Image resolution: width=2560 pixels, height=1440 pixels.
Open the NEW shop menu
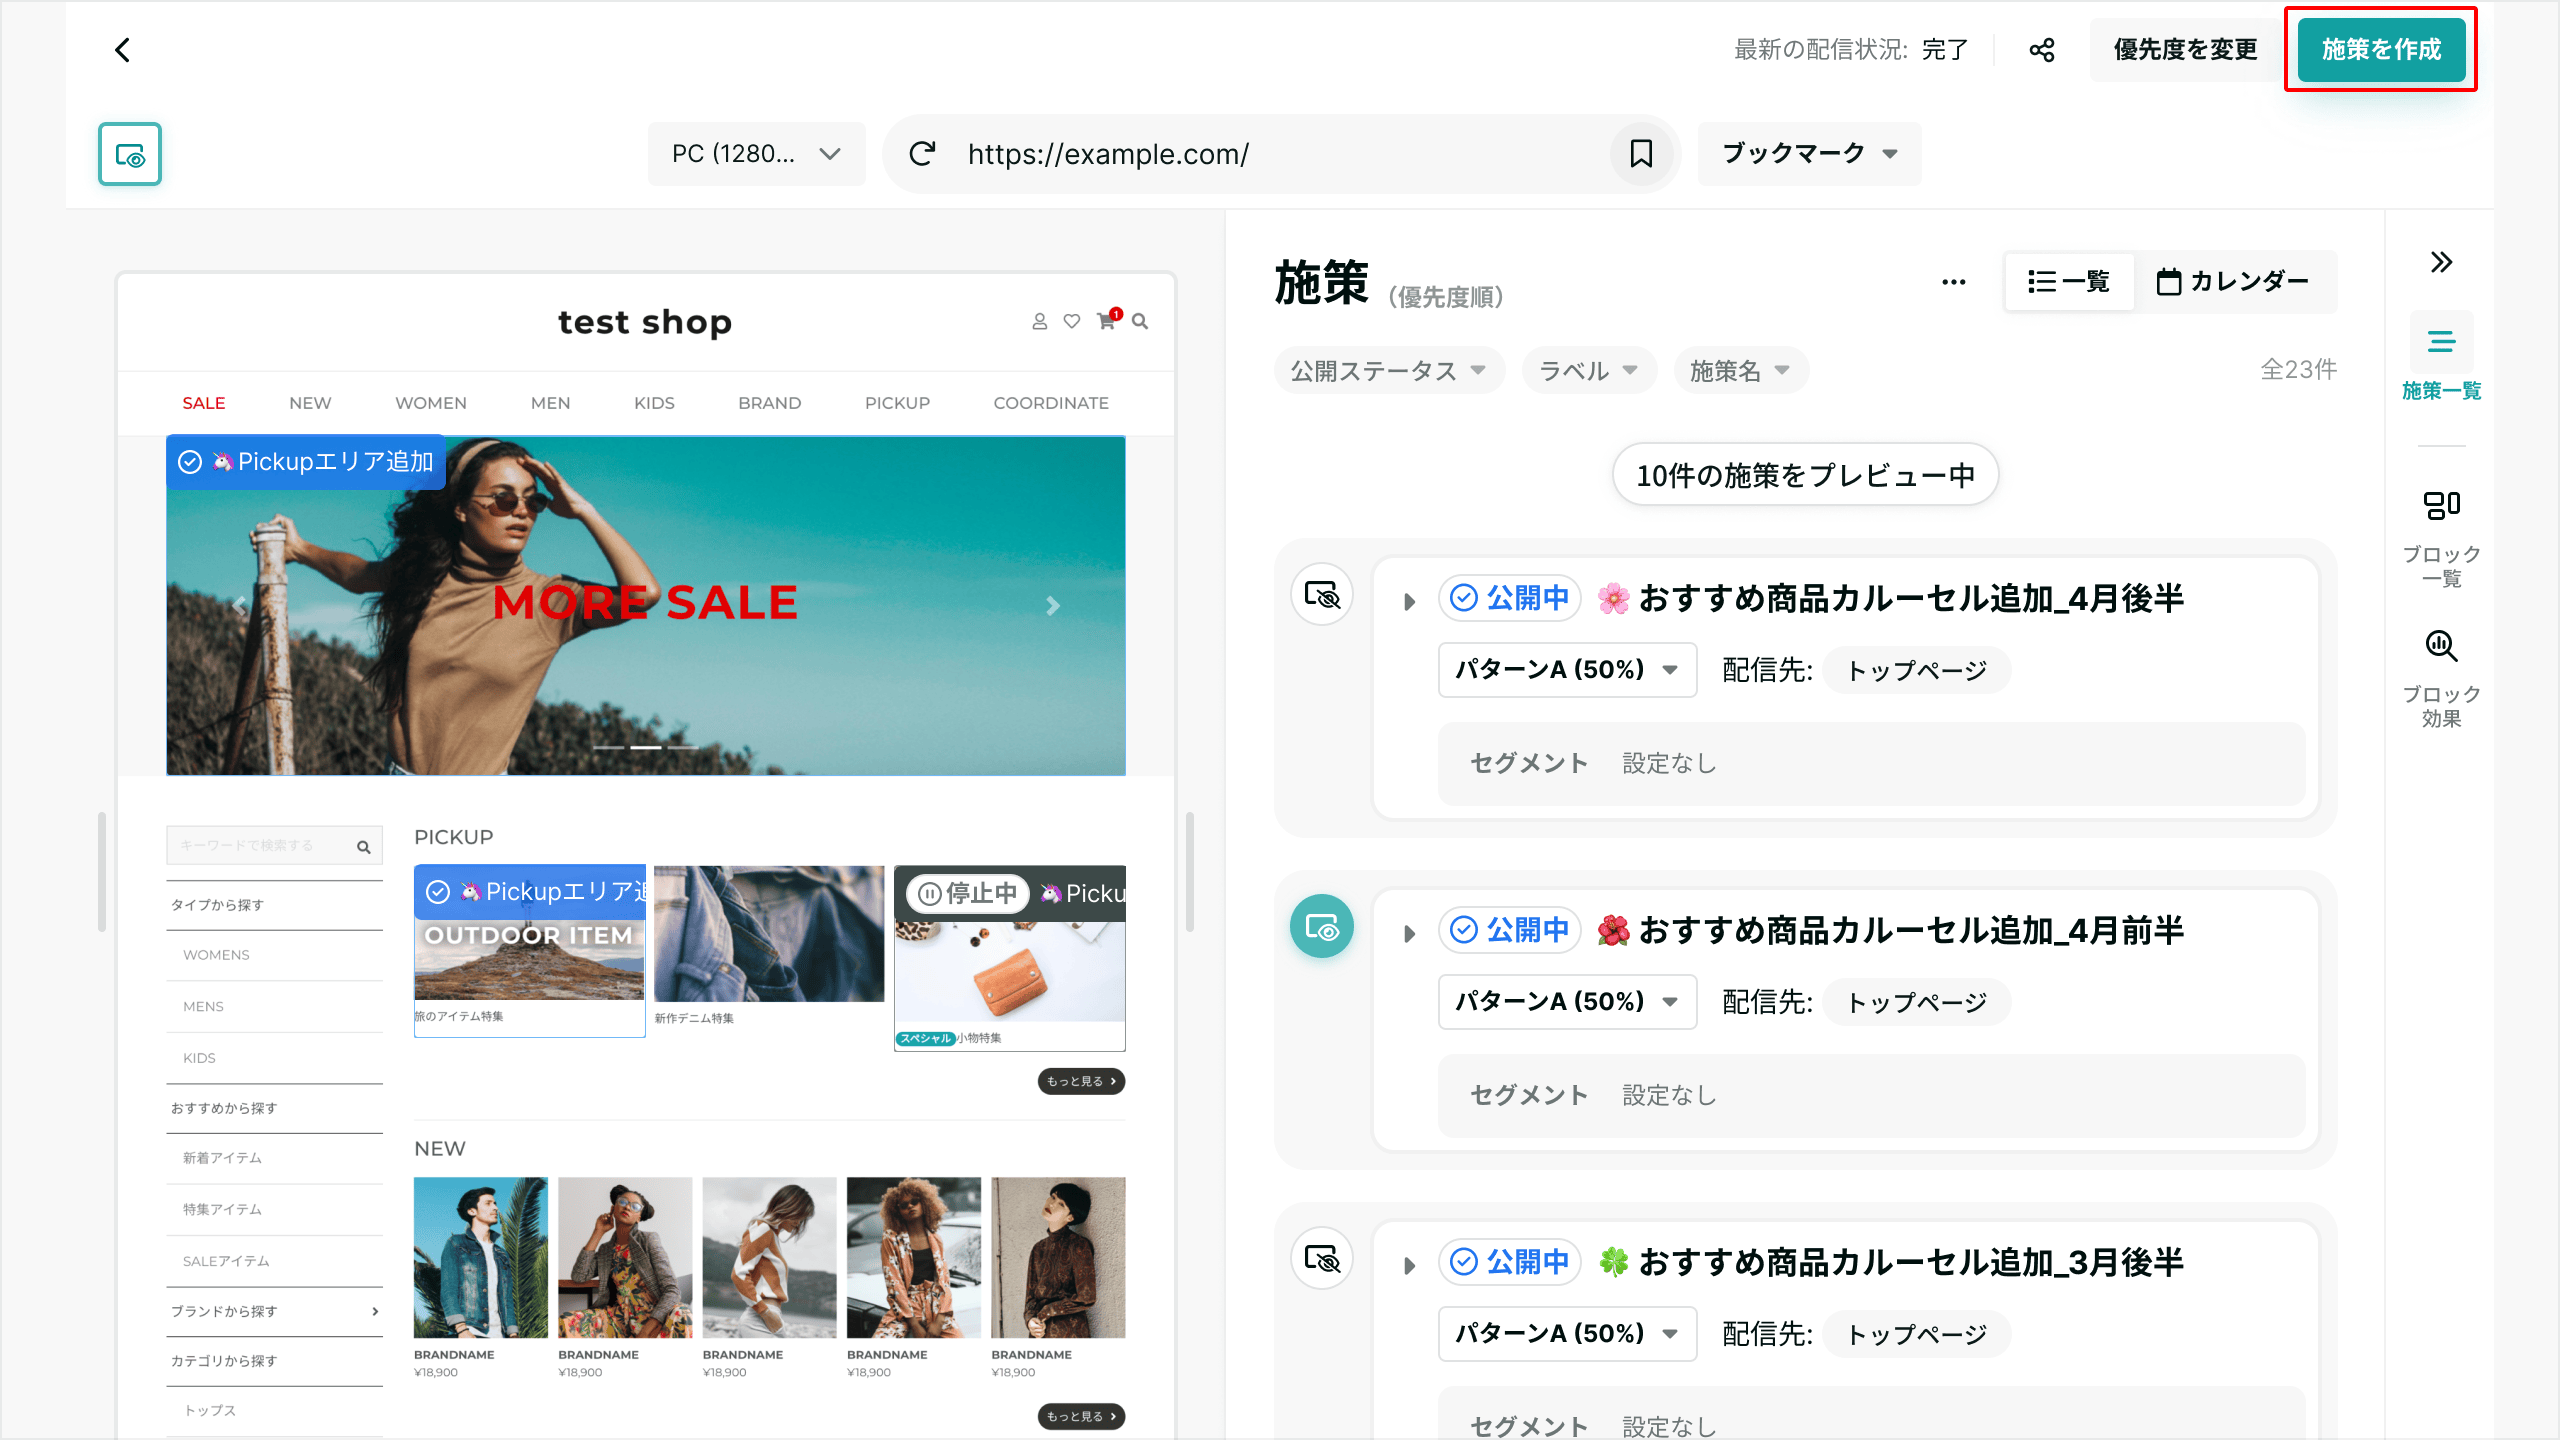tap(310, 403)
